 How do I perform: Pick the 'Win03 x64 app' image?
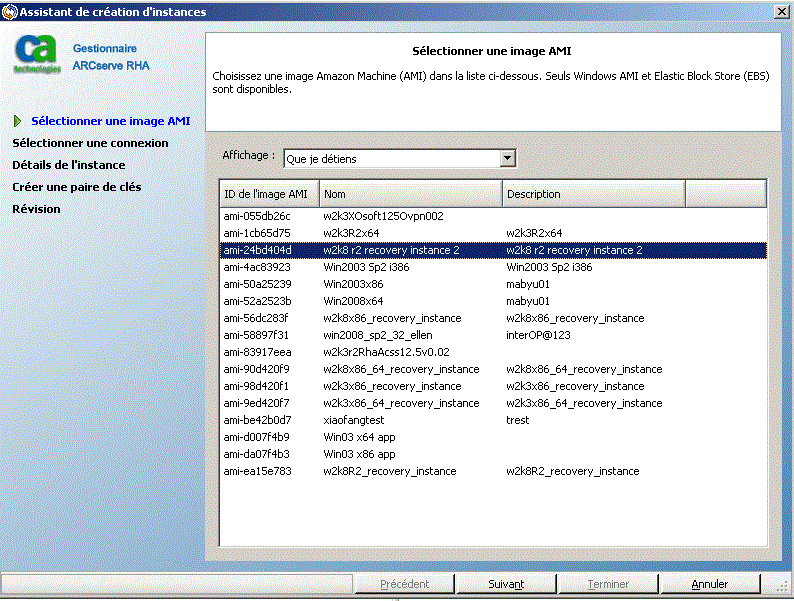361,437
